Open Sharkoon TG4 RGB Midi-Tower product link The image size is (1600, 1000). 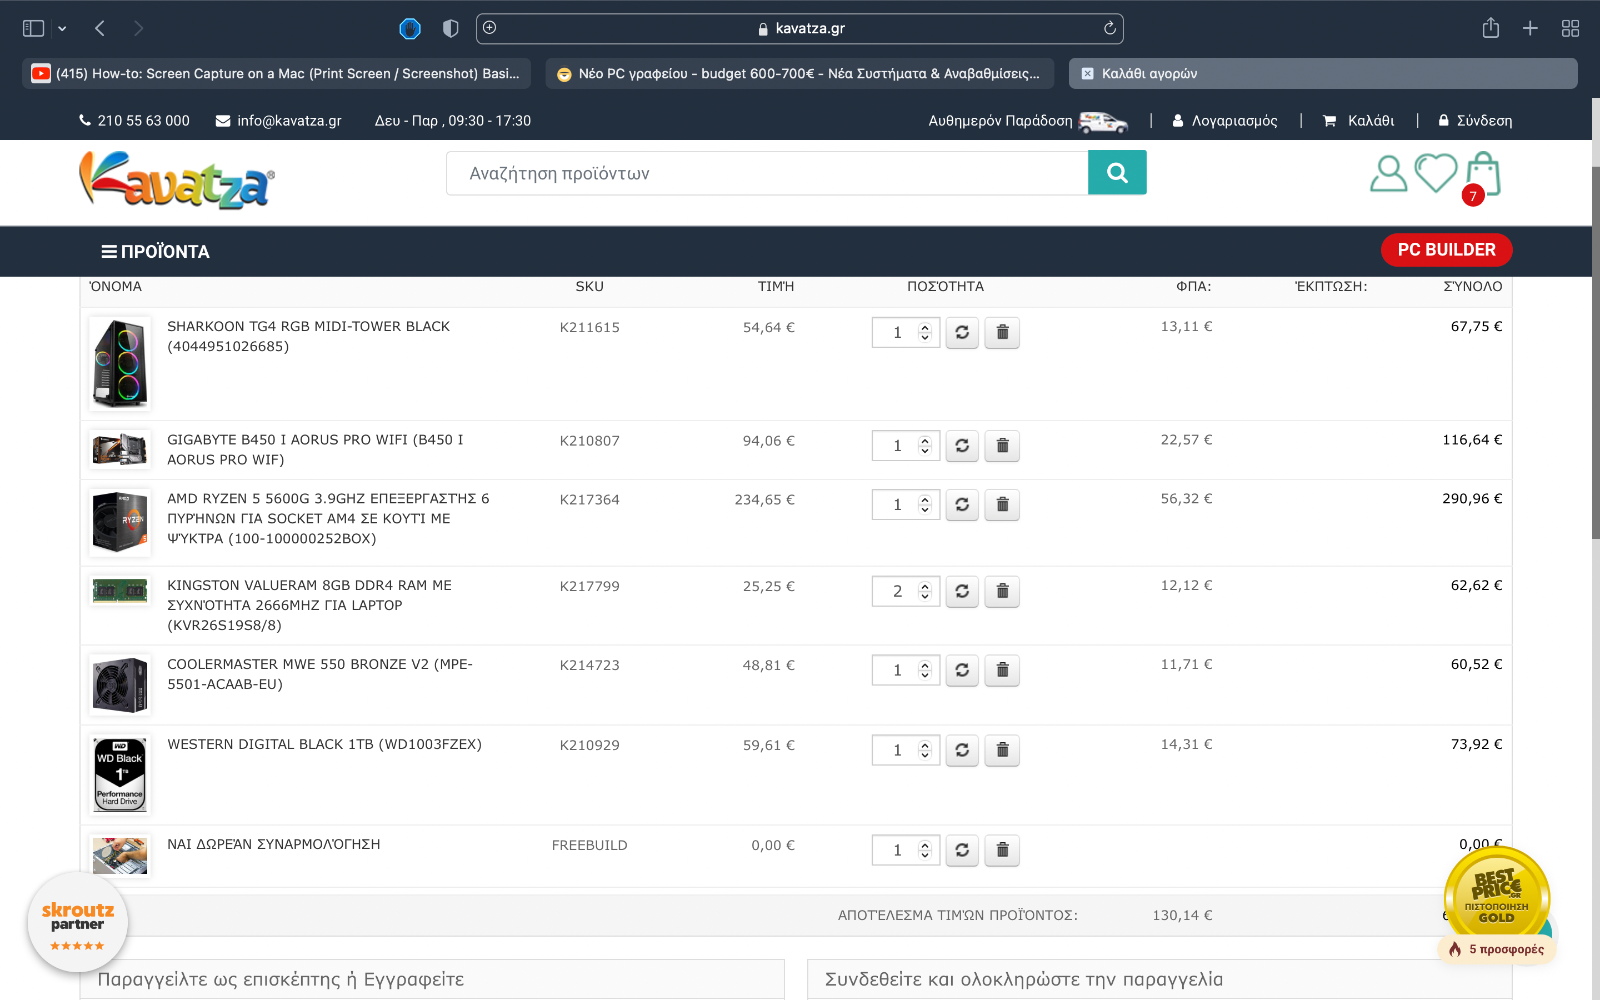[308, 336]
